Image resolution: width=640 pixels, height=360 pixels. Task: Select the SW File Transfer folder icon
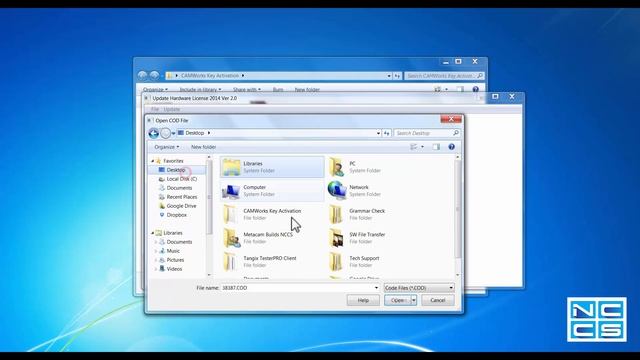[x=336, y=238]
